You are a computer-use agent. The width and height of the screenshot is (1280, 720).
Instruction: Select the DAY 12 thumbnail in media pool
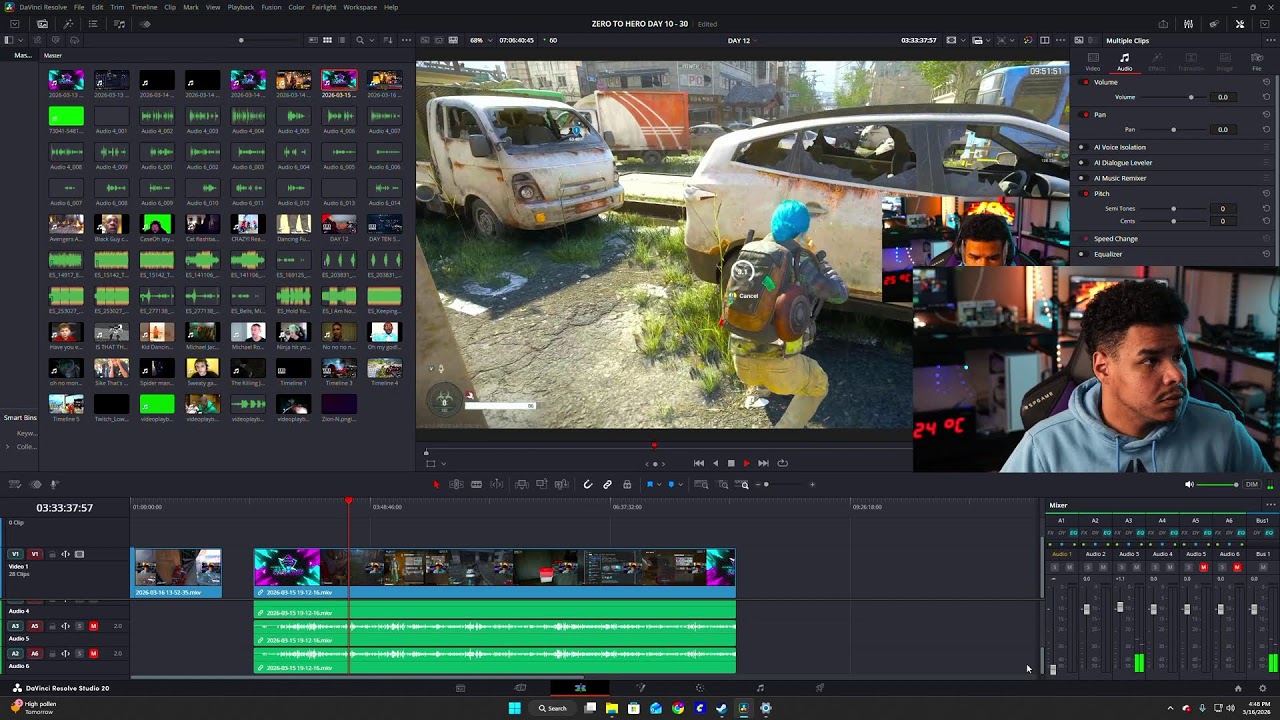tap(339, 227)
